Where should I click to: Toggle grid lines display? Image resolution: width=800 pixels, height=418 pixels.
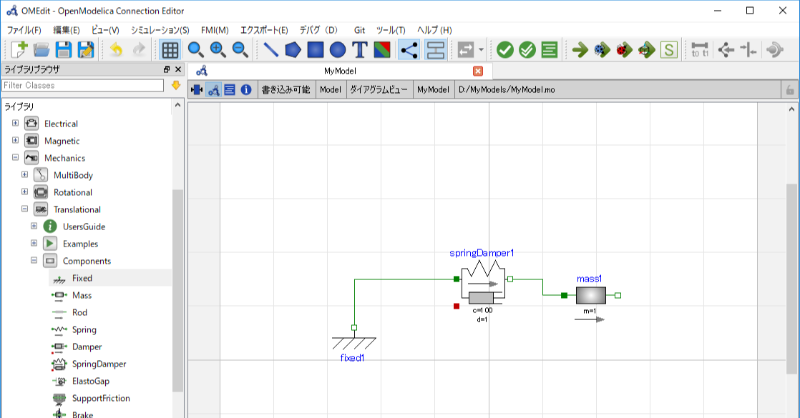(170, 50)
